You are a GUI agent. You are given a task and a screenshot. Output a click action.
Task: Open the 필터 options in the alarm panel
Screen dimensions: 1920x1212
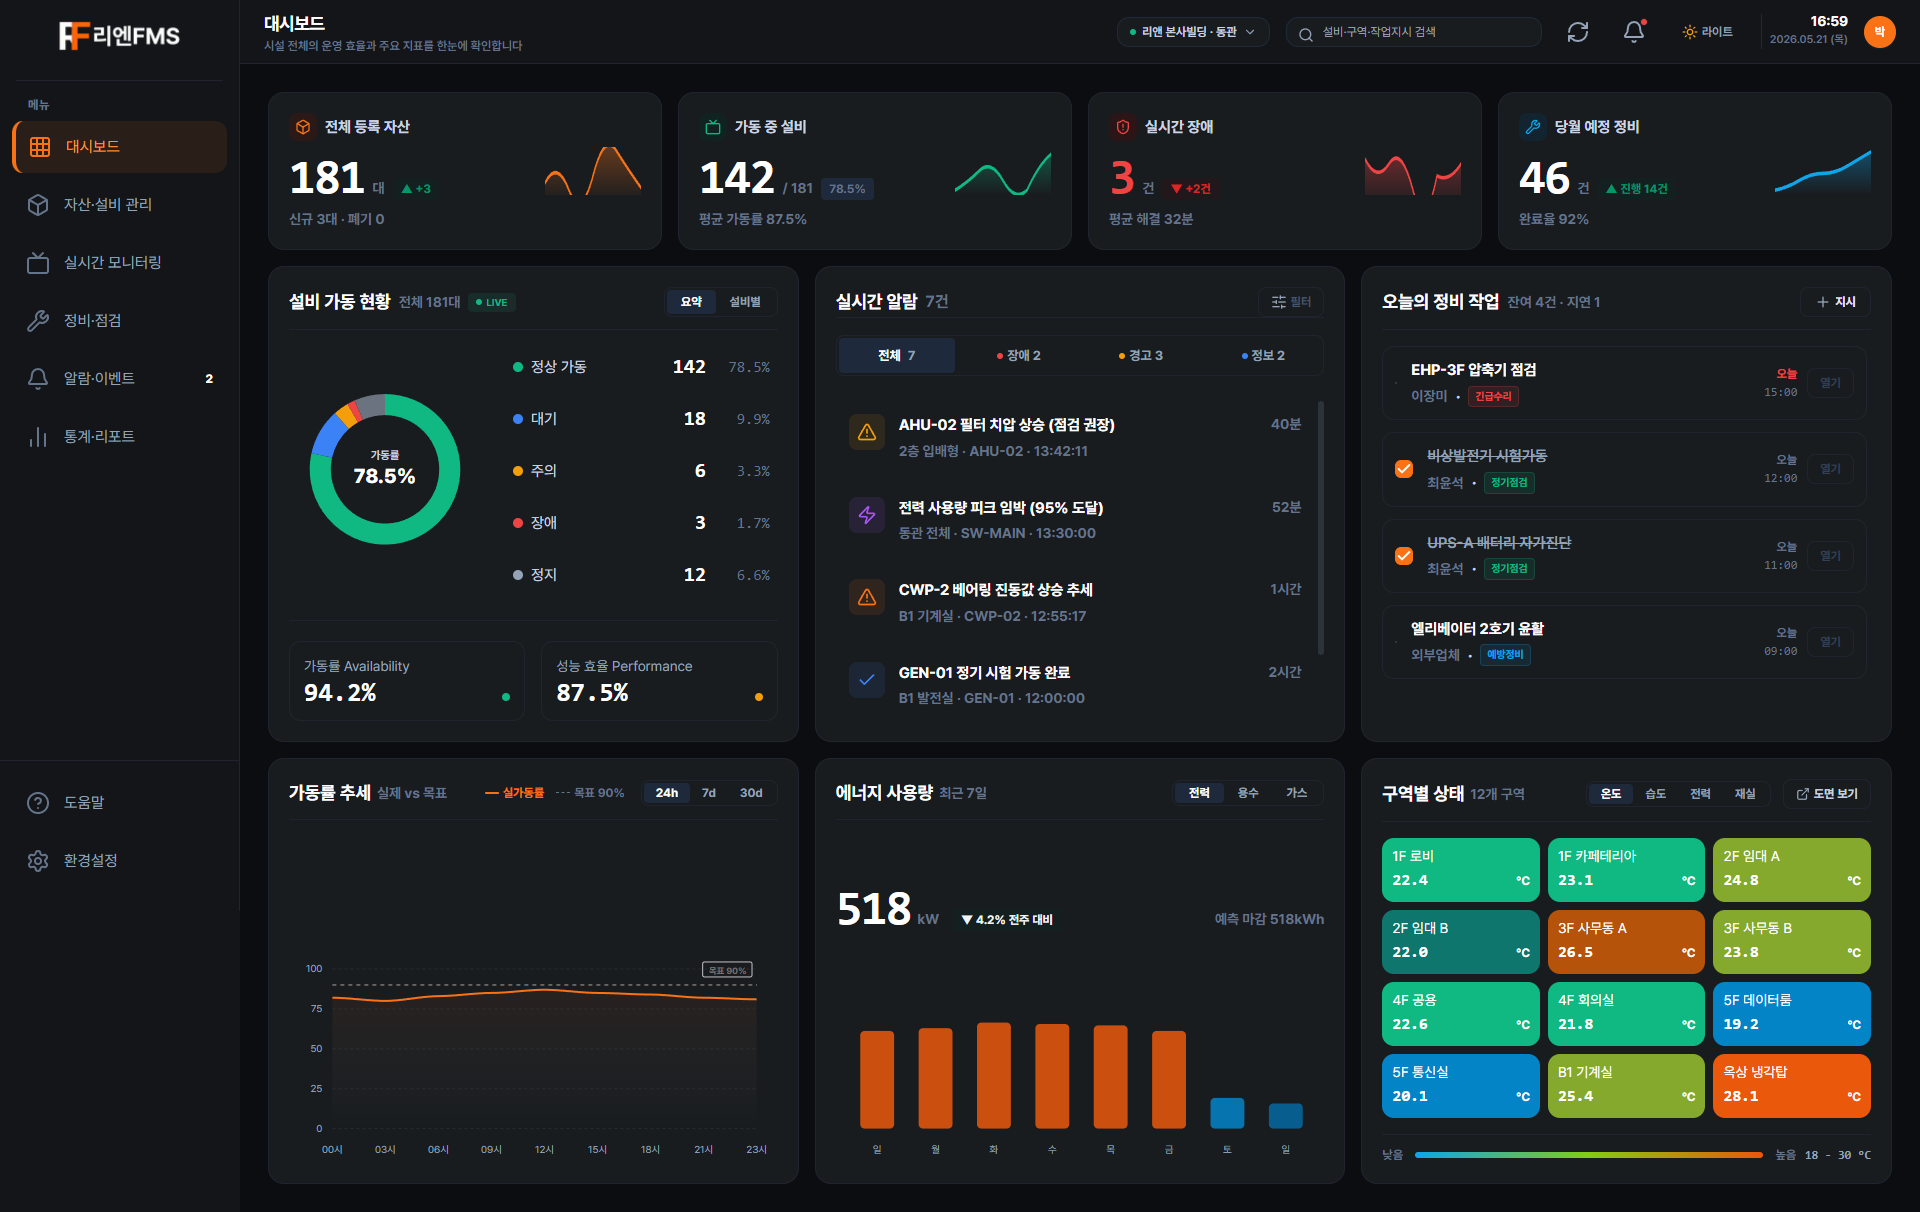coord(1291,302)
